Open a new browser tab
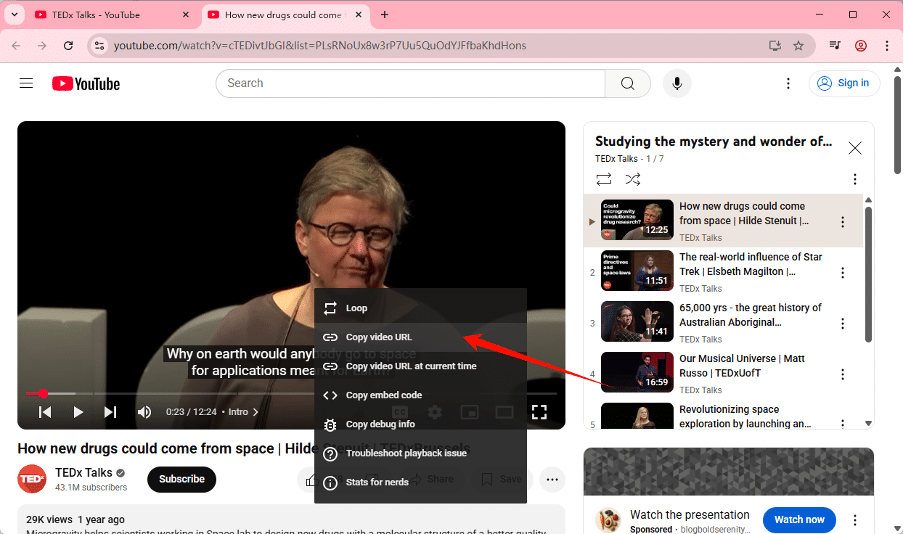 pos(385,15)
